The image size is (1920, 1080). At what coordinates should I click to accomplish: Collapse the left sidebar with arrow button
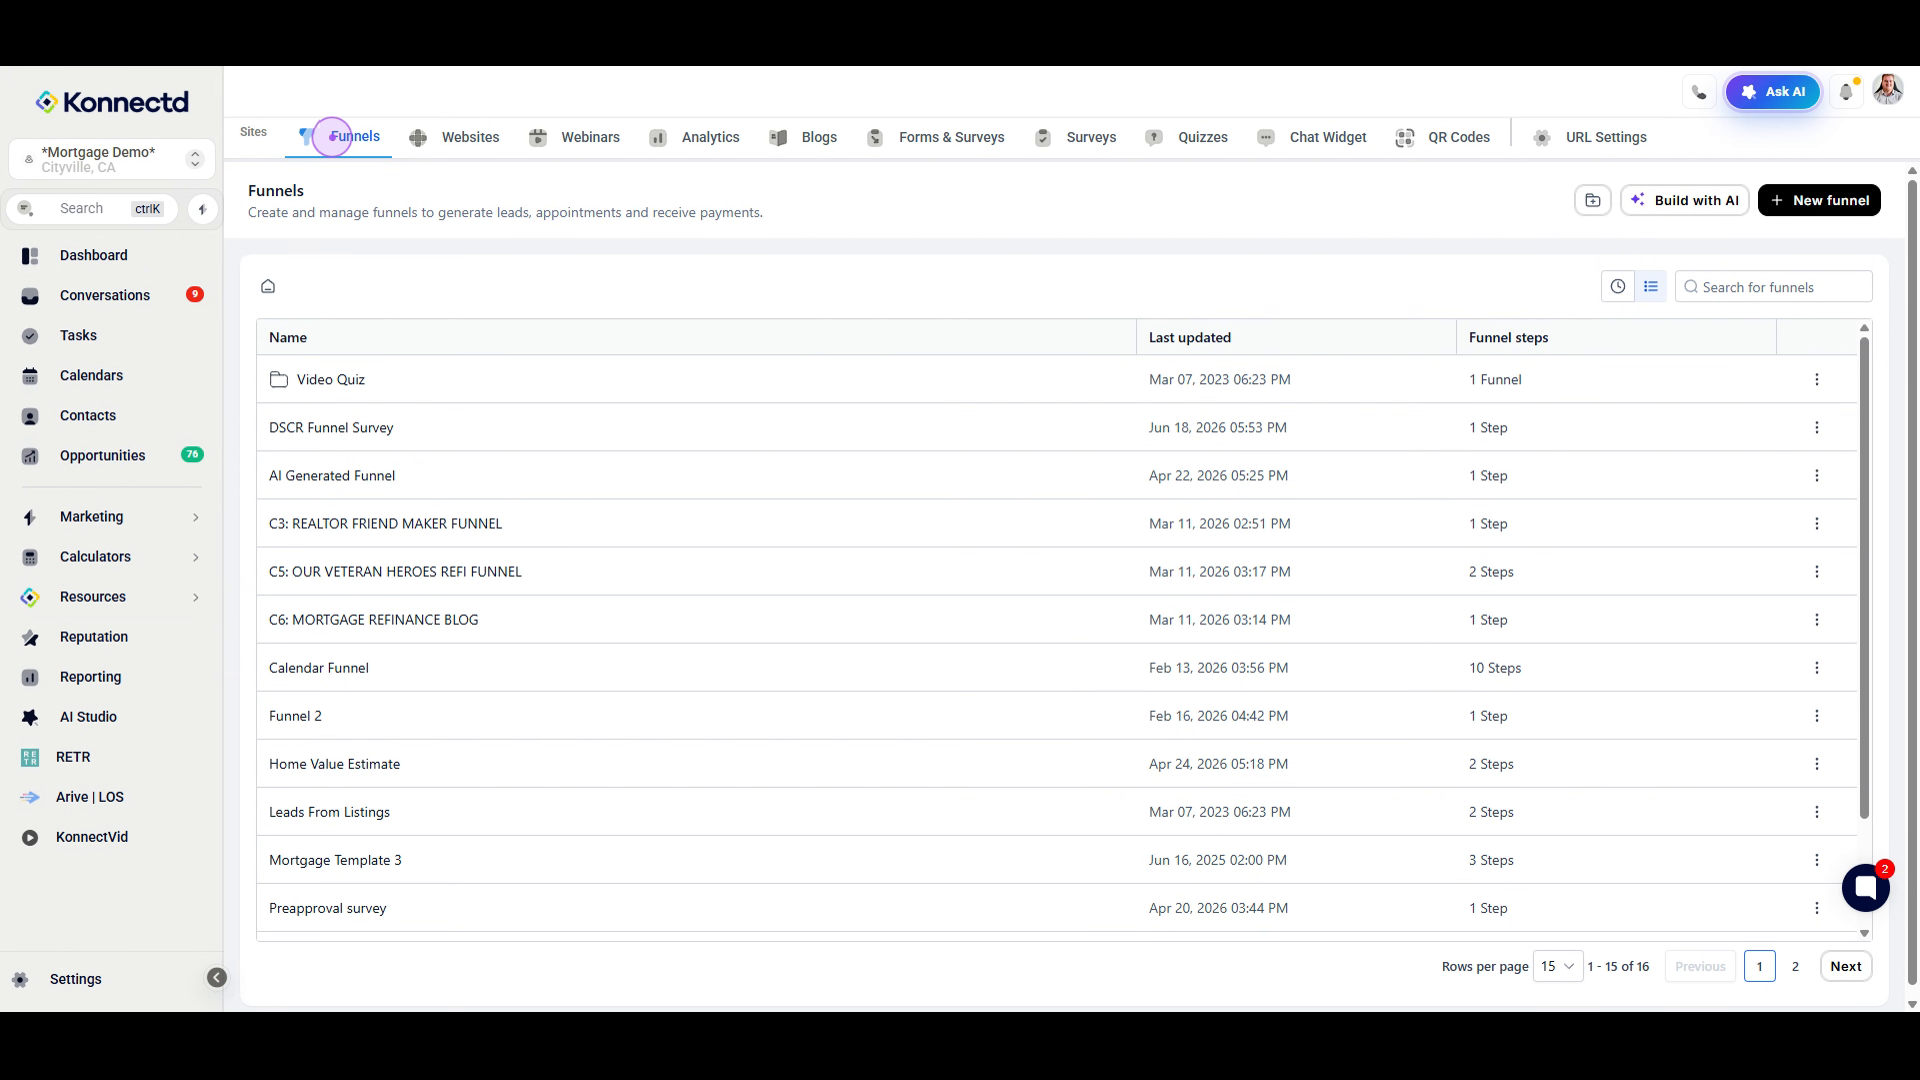coord(217,978)
